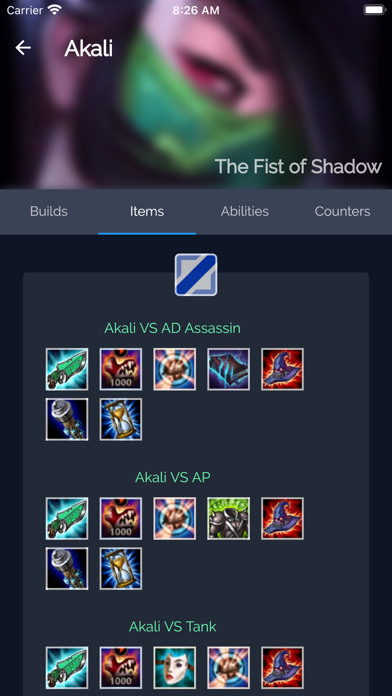
Task: Tap Zhonya's Hourglass in VS AP section
Action: pos(121,569)
